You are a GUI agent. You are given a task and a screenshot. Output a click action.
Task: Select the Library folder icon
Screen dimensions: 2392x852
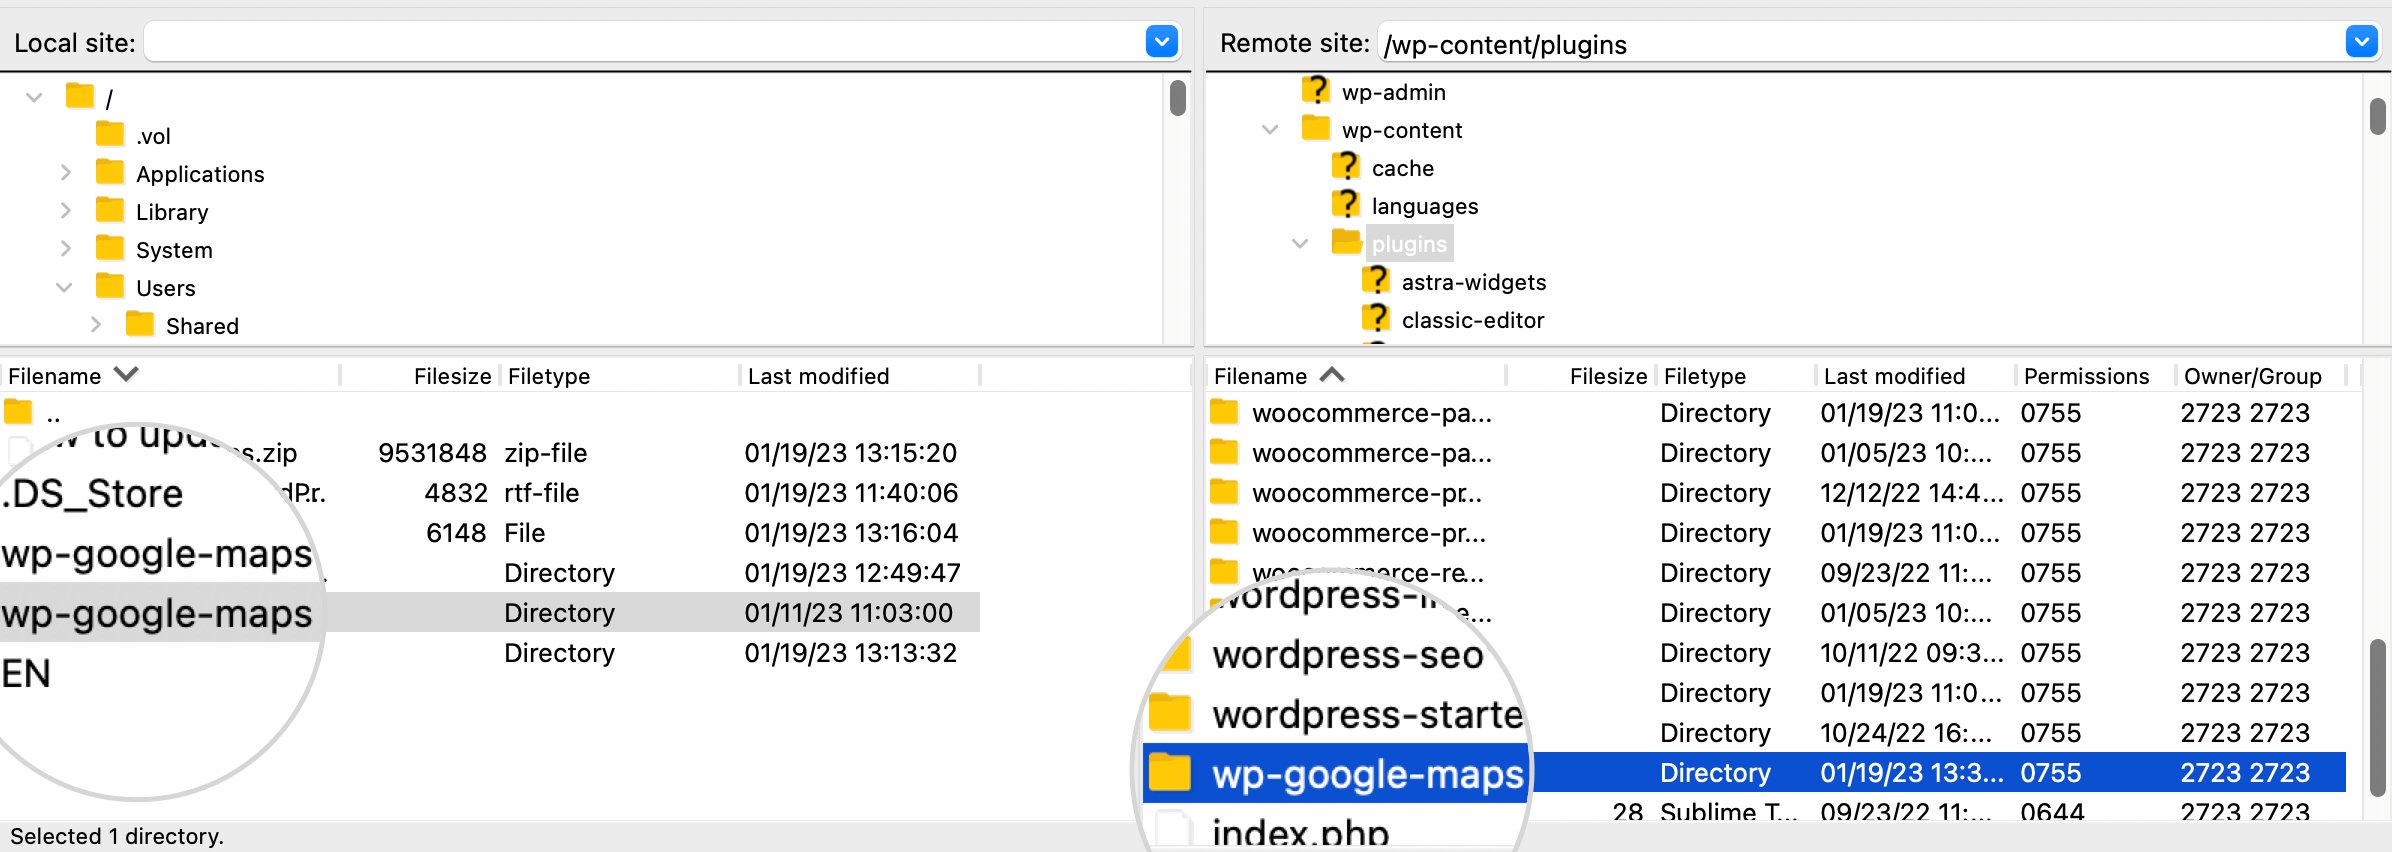point(110,210)
